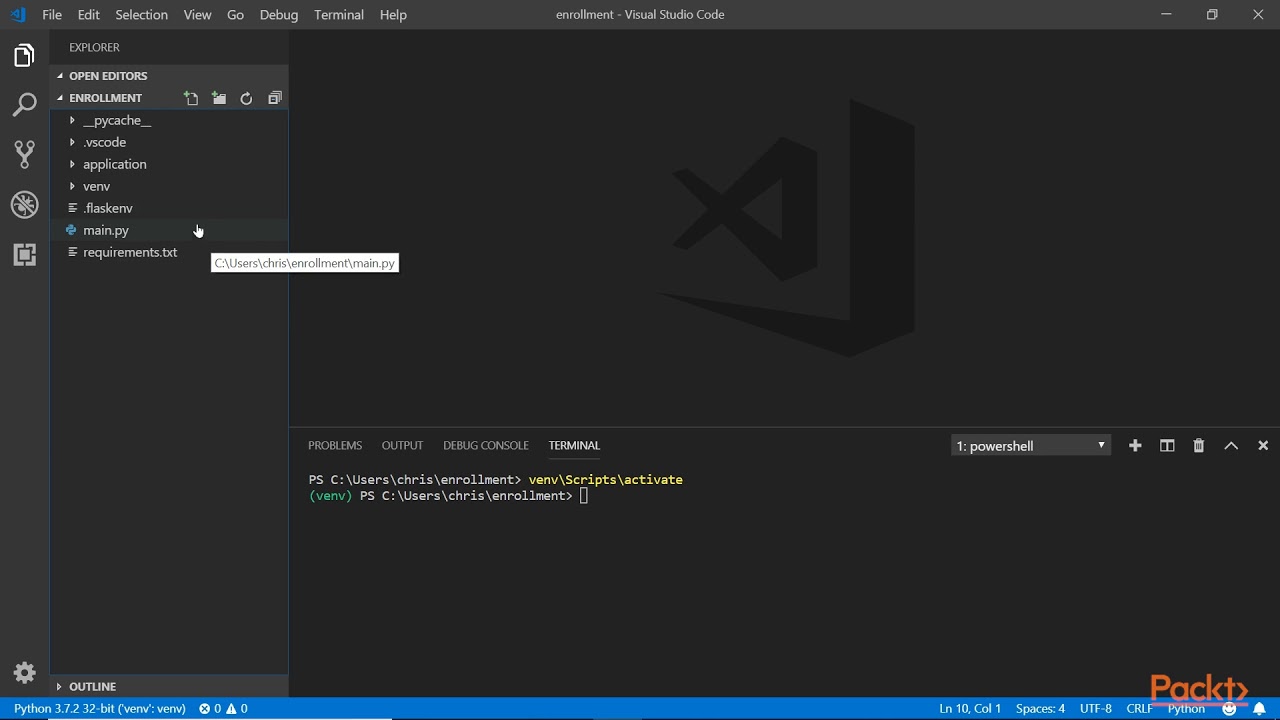
Task: Click the terminal prompt input area
Action: point(585,496)
